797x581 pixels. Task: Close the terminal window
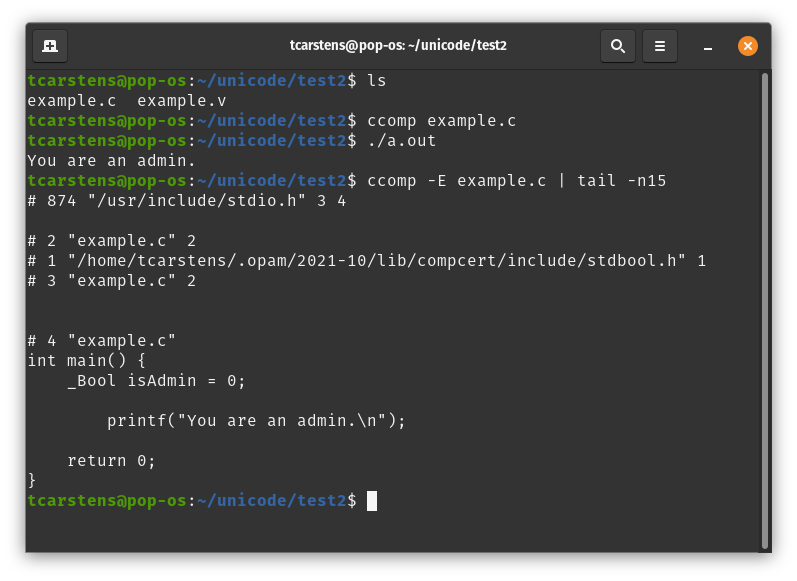(x=747, y=46)
